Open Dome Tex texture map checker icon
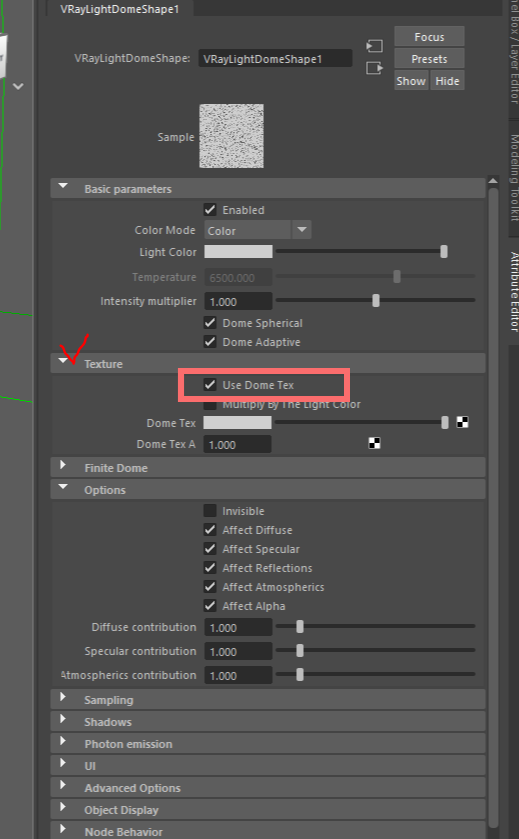Screen dimensions: 519x839 point(462,422)
